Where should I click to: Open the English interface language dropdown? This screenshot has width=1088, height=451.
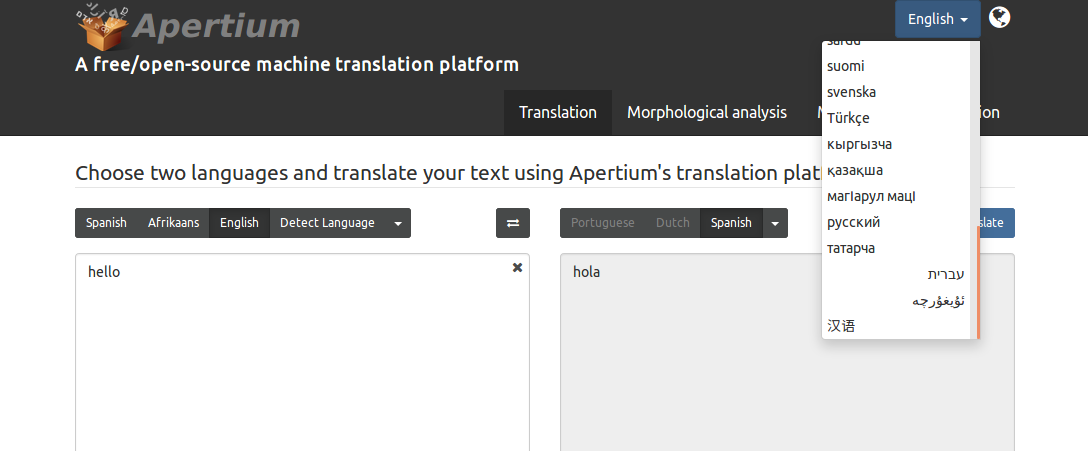(x=937, y=19)
